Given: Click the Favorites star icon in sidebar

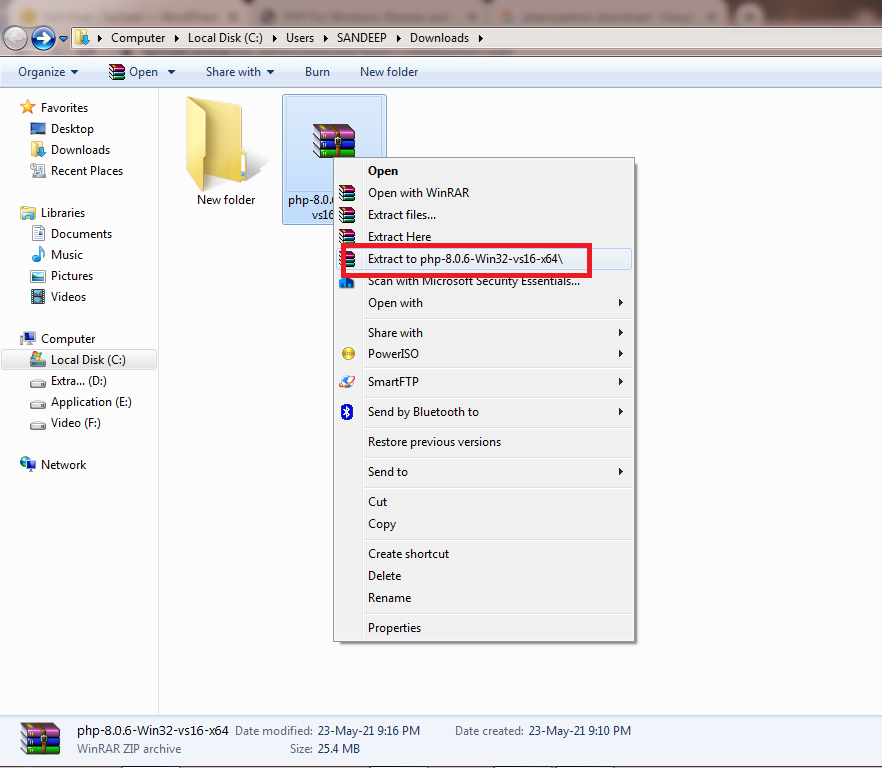Looking at the screenshot, I should 28,108.
